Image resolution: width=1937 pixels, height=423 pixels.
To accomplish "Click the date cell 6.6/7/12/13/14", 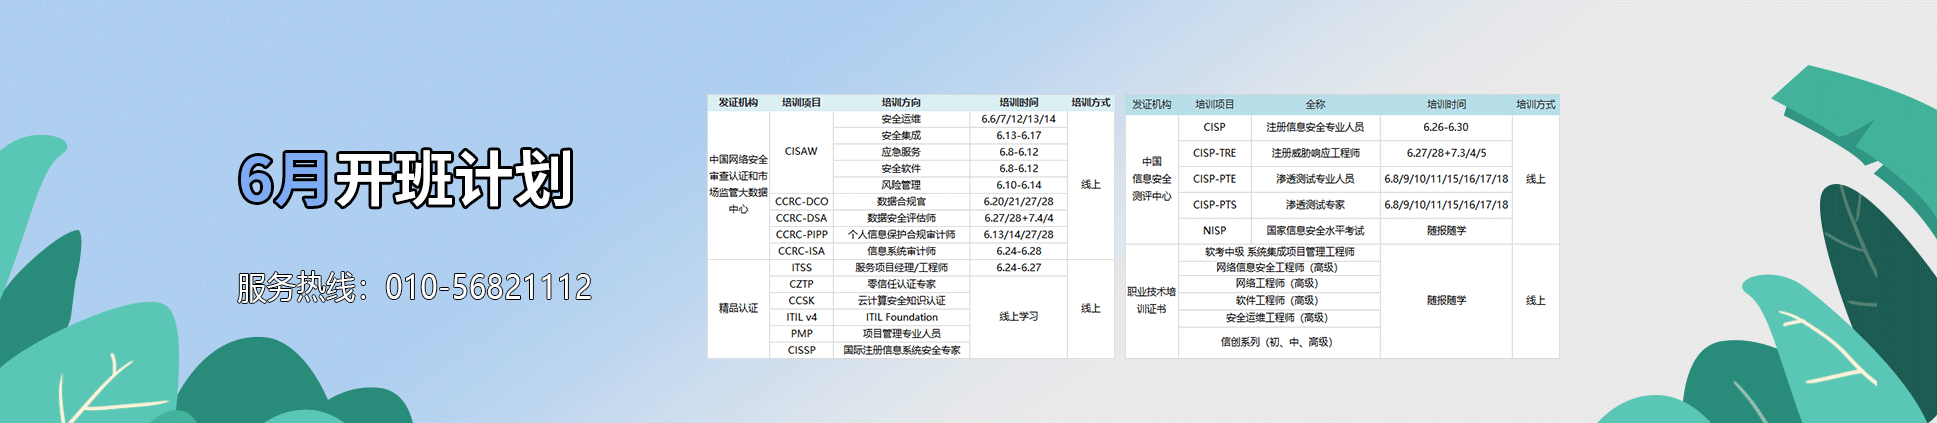I will (x=1018, y=119).
